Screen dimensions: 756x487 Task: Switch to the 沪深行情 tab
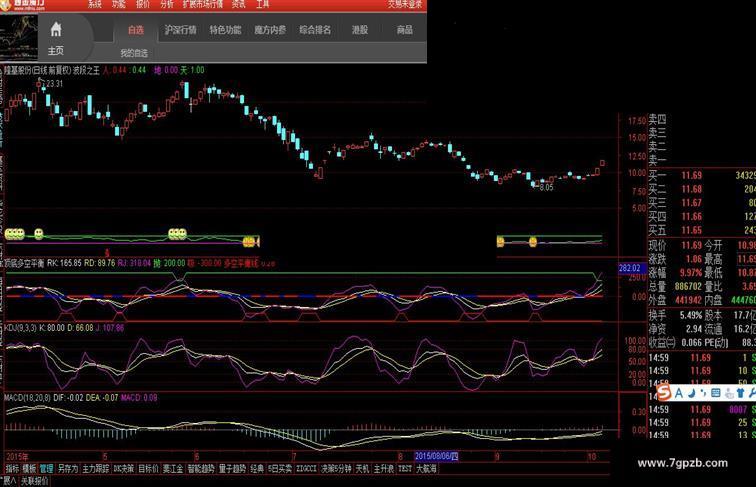click(x=180, y=30)
